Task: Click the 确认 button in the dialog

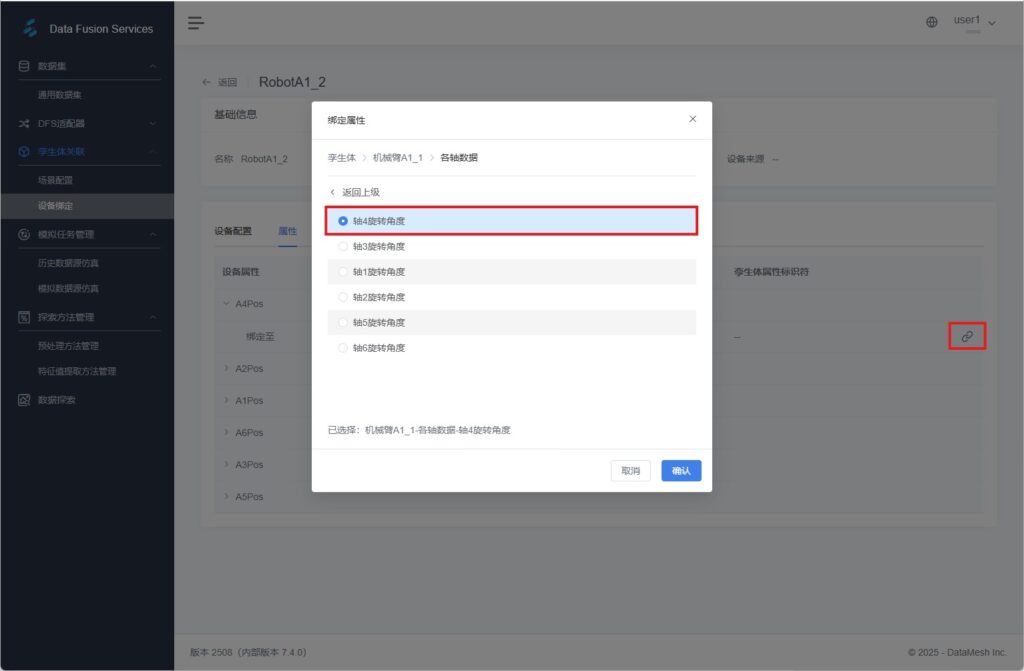Action: click(681, 470)
